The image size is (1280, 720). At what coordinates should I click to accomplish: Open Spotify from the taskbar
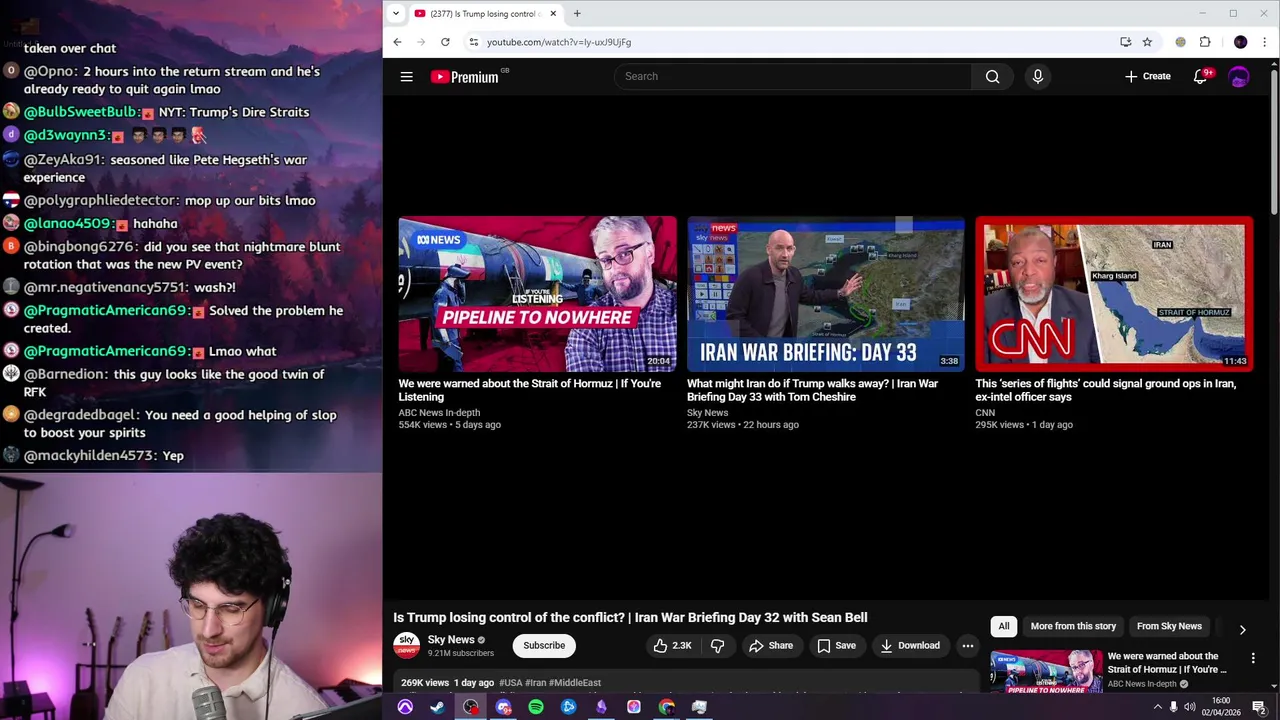coord(536,707)
